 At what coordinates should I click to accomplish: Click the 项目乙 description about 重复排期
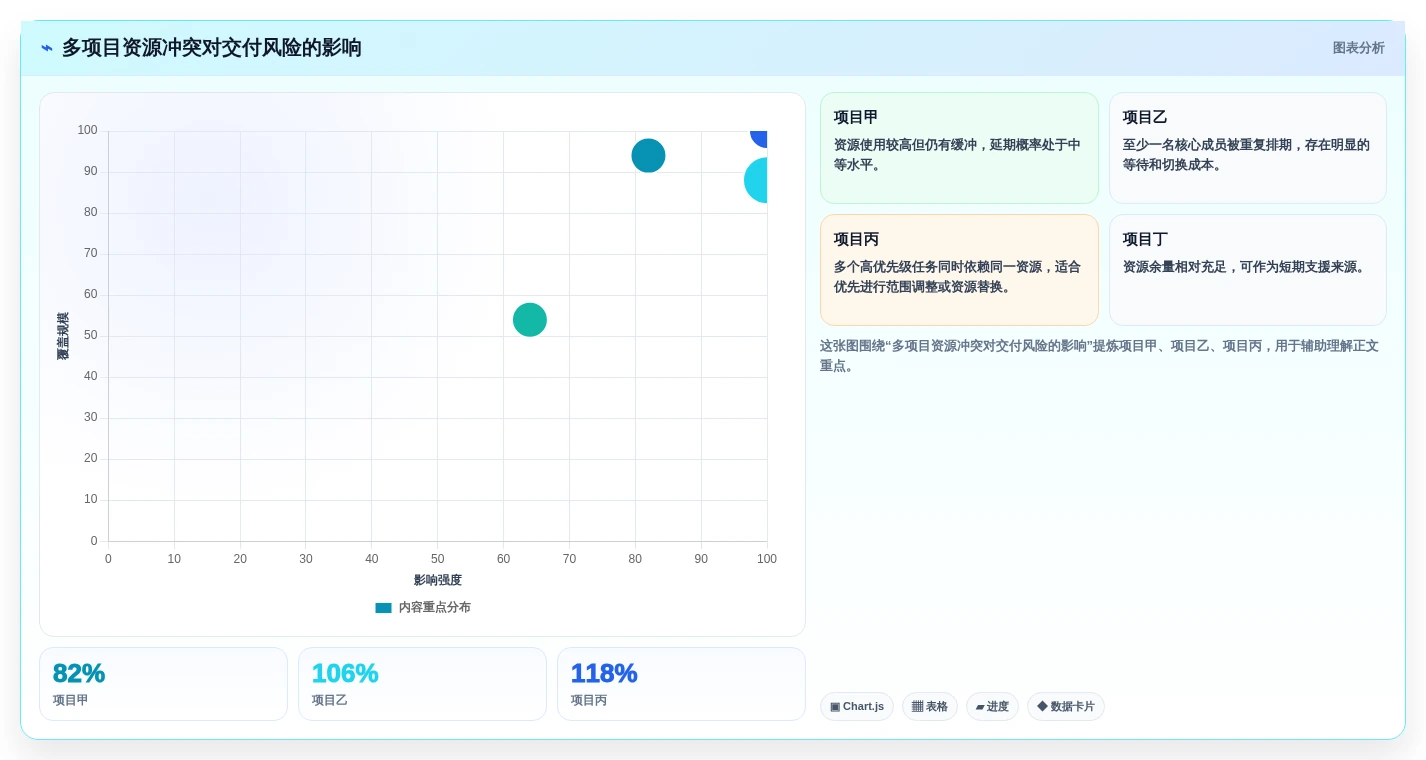1246,155
